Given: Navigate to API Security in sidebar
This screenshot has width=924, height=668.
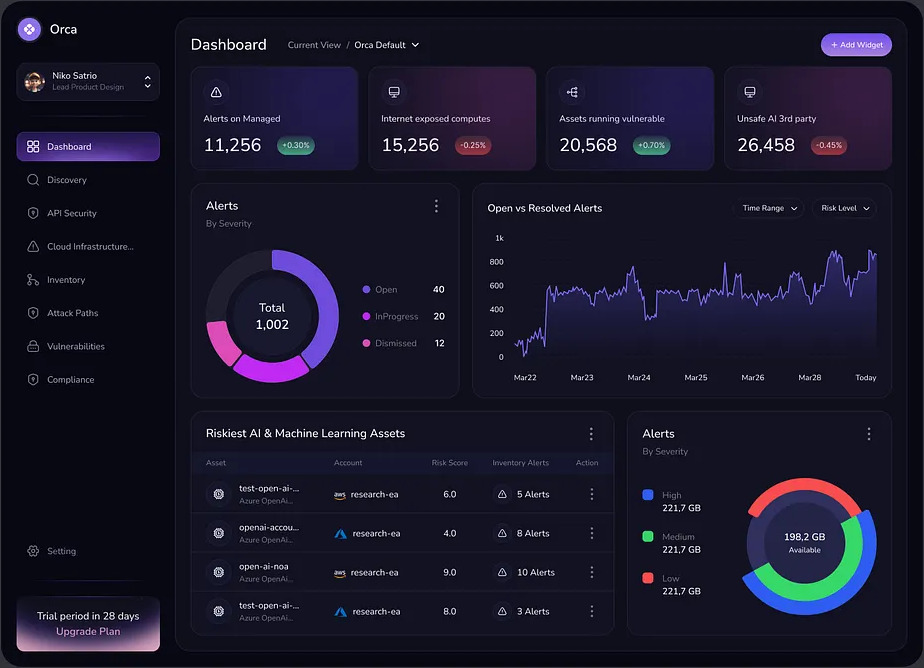Looking at the screenshot, I should coord(72,213).
